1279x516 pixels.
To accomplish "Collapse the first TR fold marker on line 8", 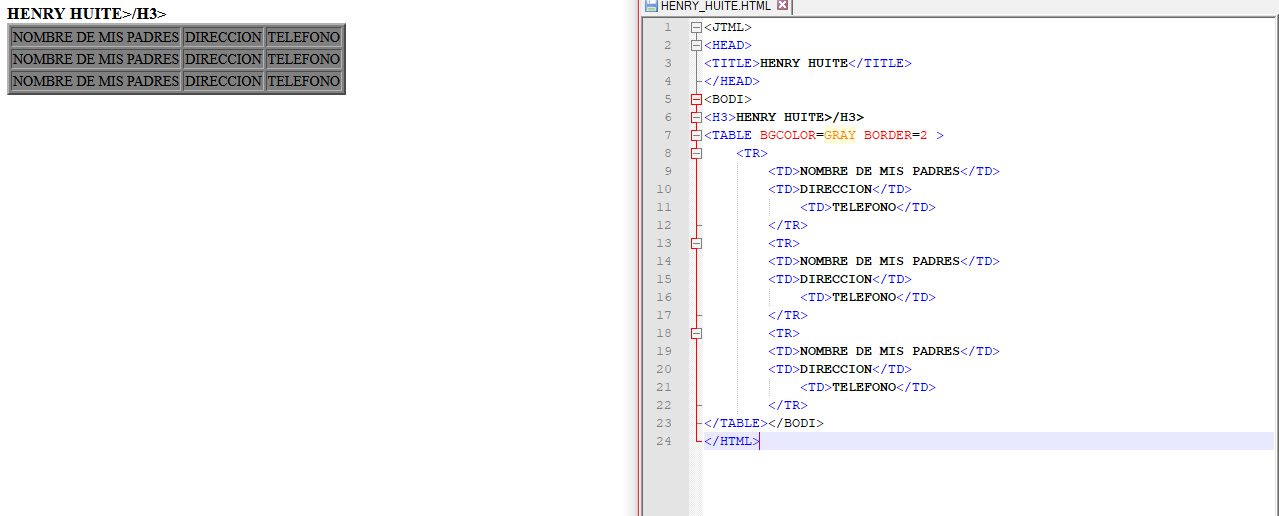I will tap(696, 153).
